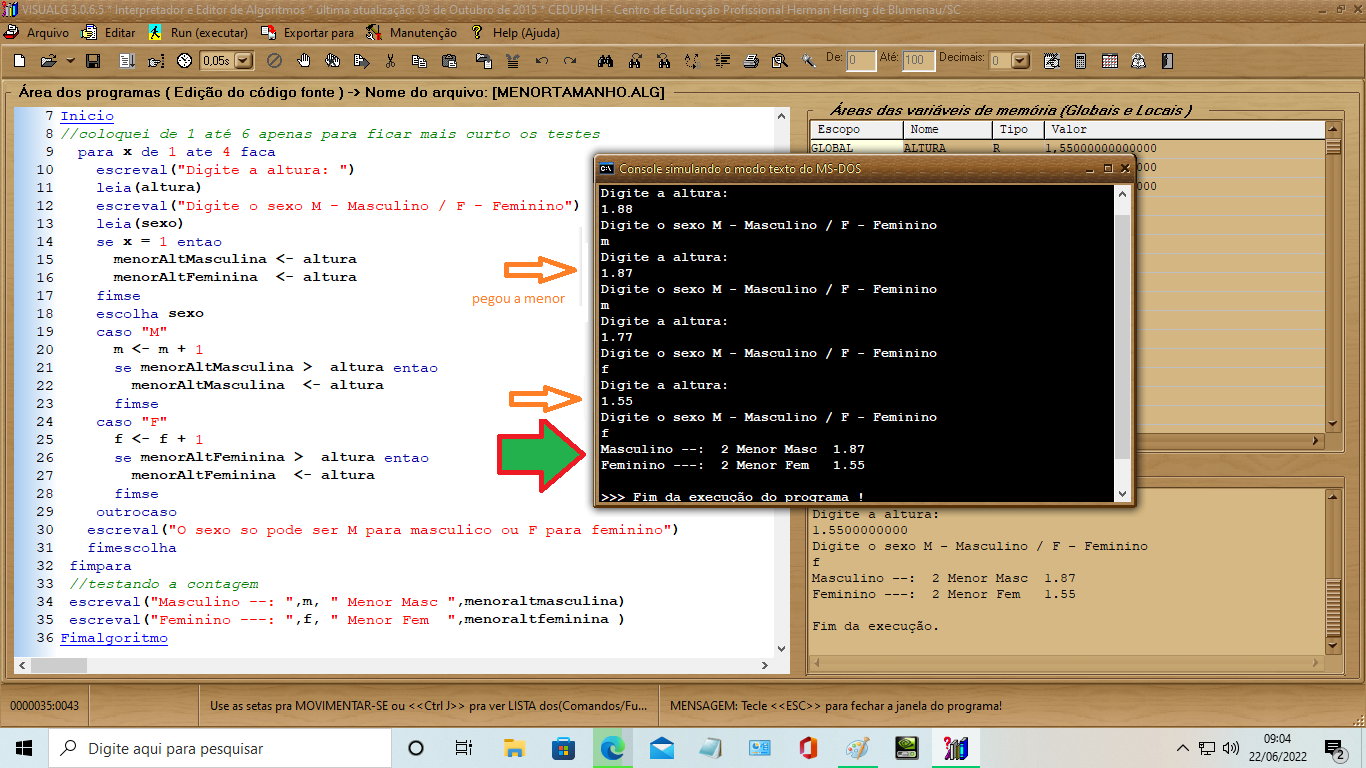Open an existing file with folder icon
This screenshot has width=1366, height=768.
pos(48,61)
